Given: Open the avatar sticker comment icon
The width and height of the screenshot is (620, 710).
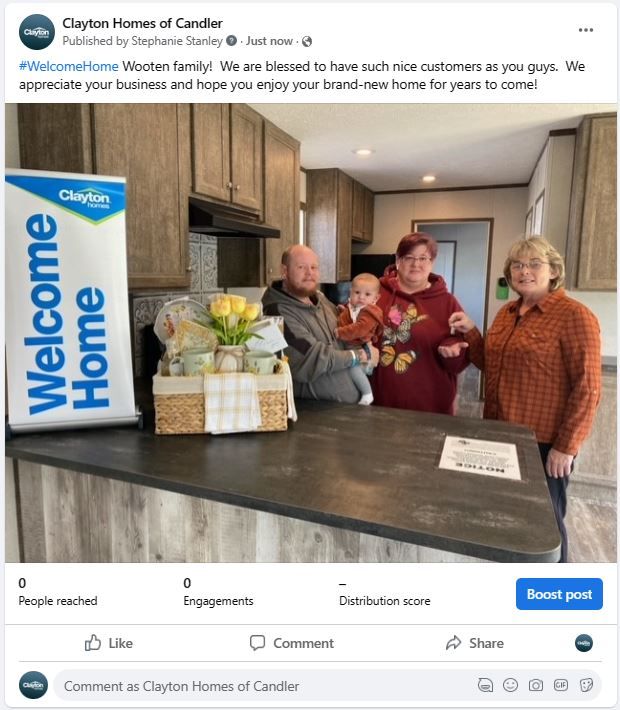Looking at the screenshot, I should [485, 685].
